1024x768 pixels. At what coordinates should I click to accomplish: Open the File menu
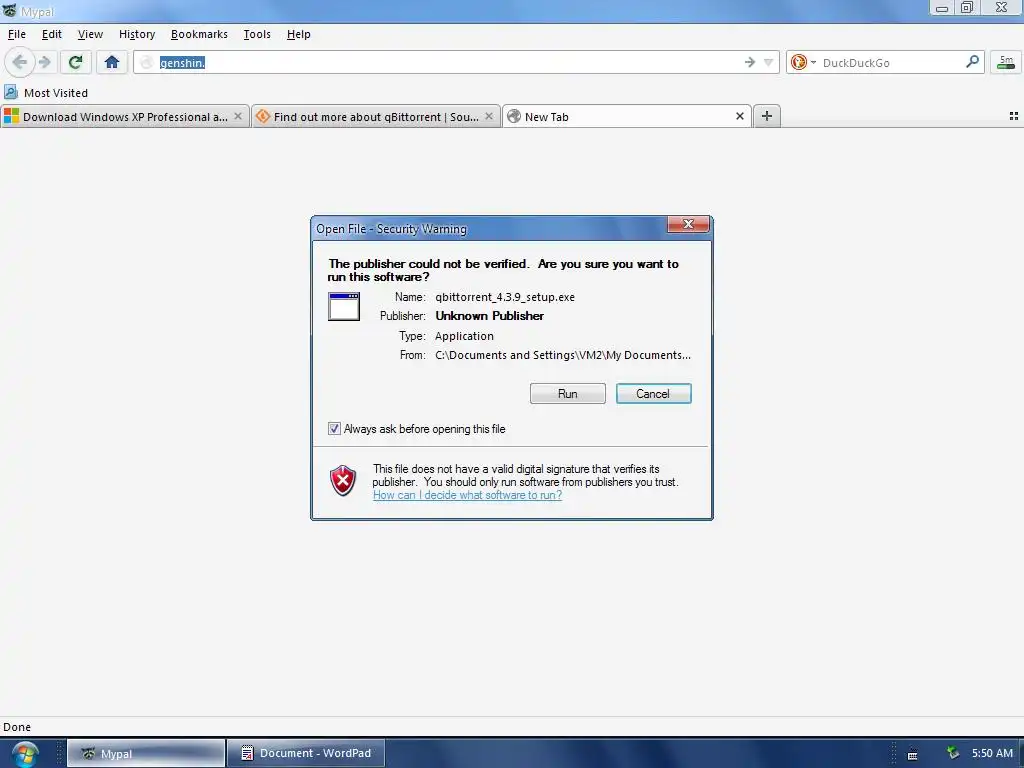(x=17, y=34)
